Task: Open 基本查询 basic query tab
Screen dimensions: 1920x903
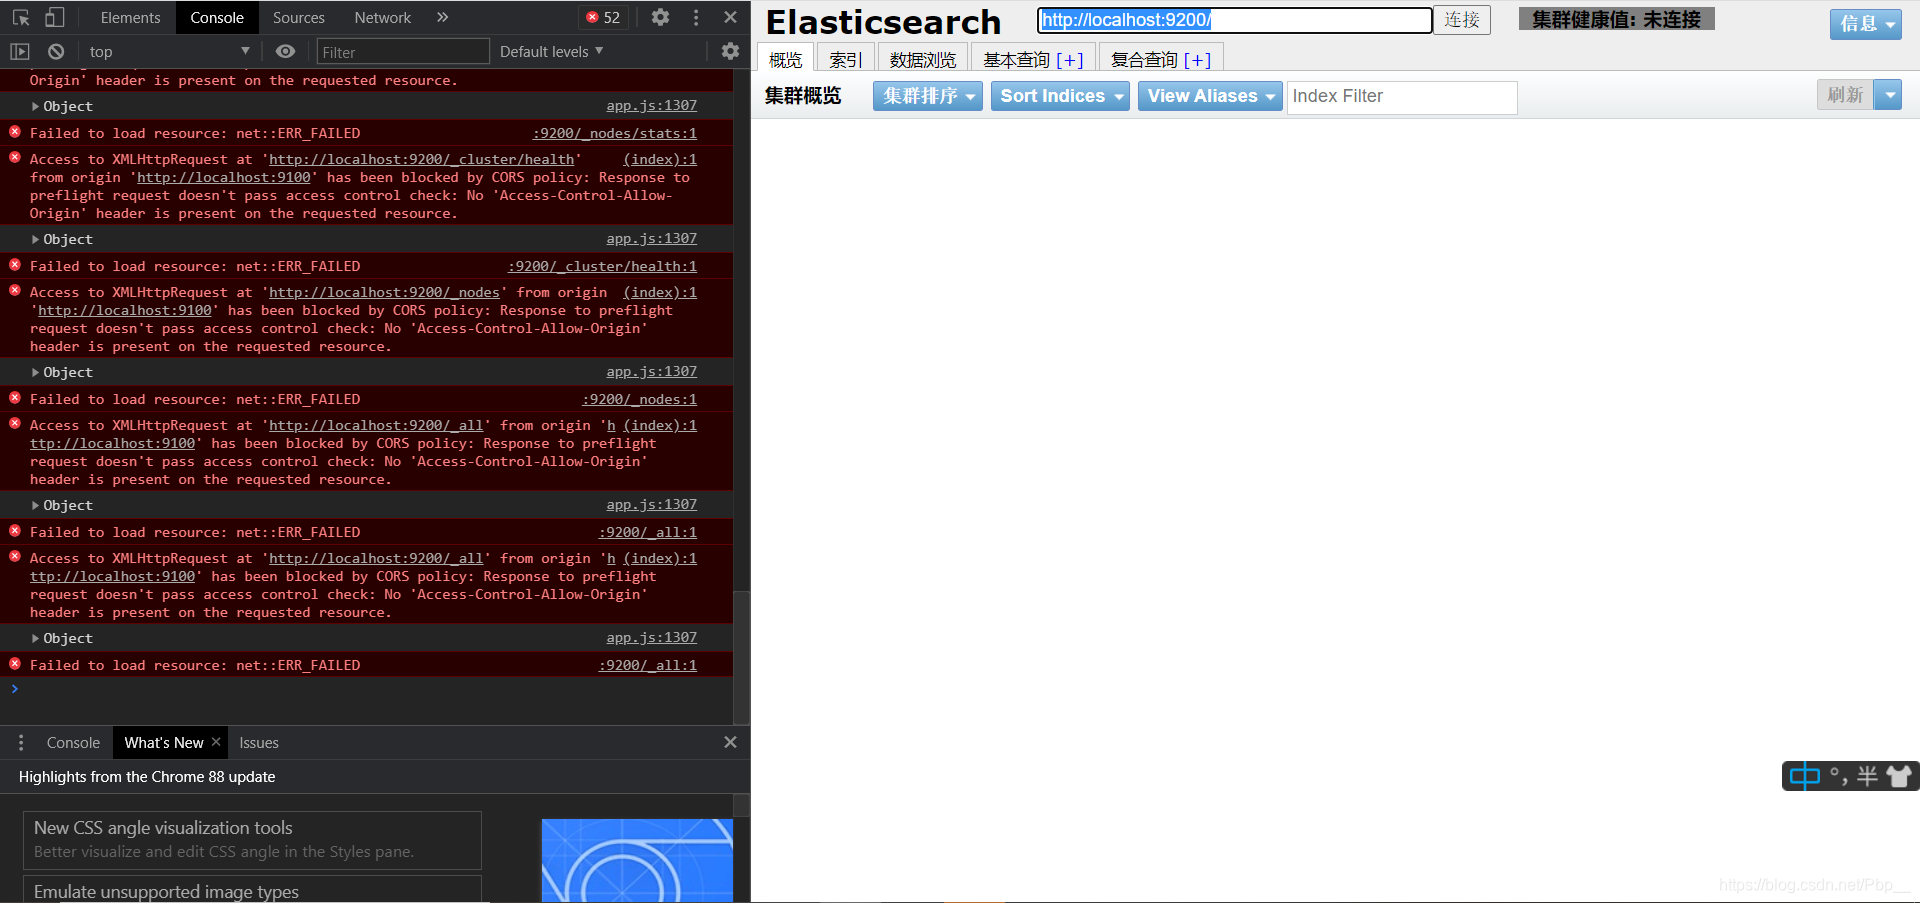Action: point(1033,59)
